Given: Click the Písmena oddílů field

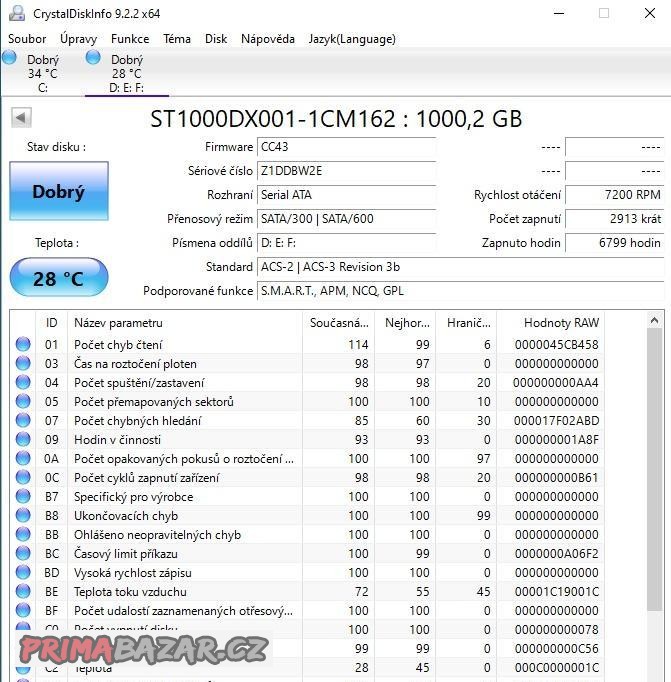Looking at the screenshot, I should [346, 243].
